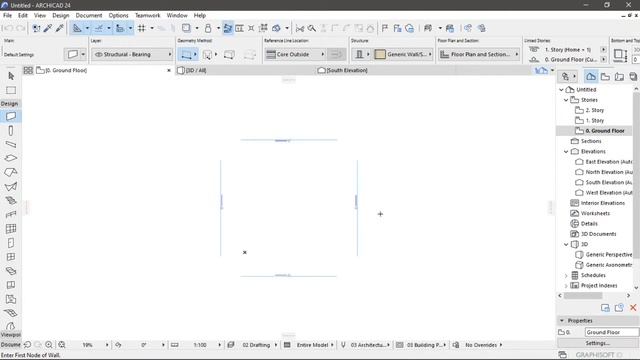Image resolution: width=640 pixels, height=360 pixels.
Task: Select the Column tool in toolbox
Action: pos(11,131)
